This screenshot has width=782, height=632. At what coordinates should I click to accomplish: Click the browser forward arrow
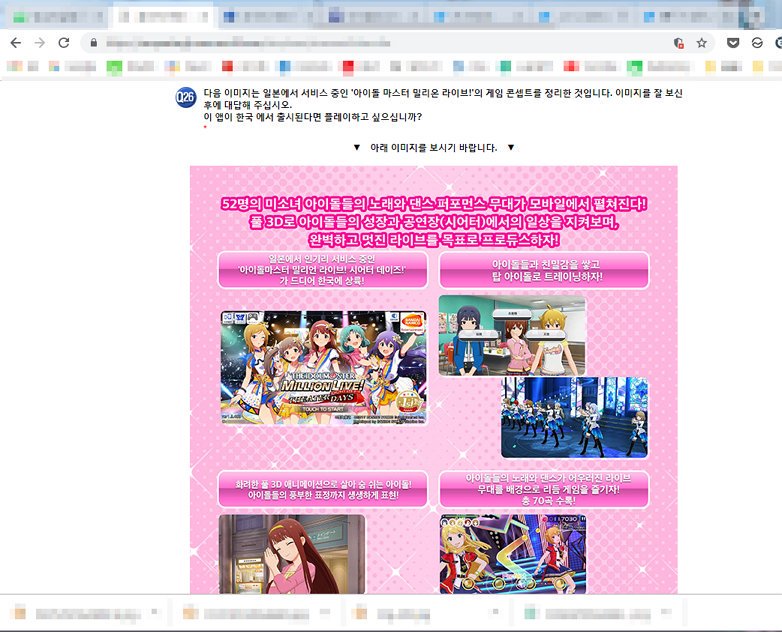39,43
